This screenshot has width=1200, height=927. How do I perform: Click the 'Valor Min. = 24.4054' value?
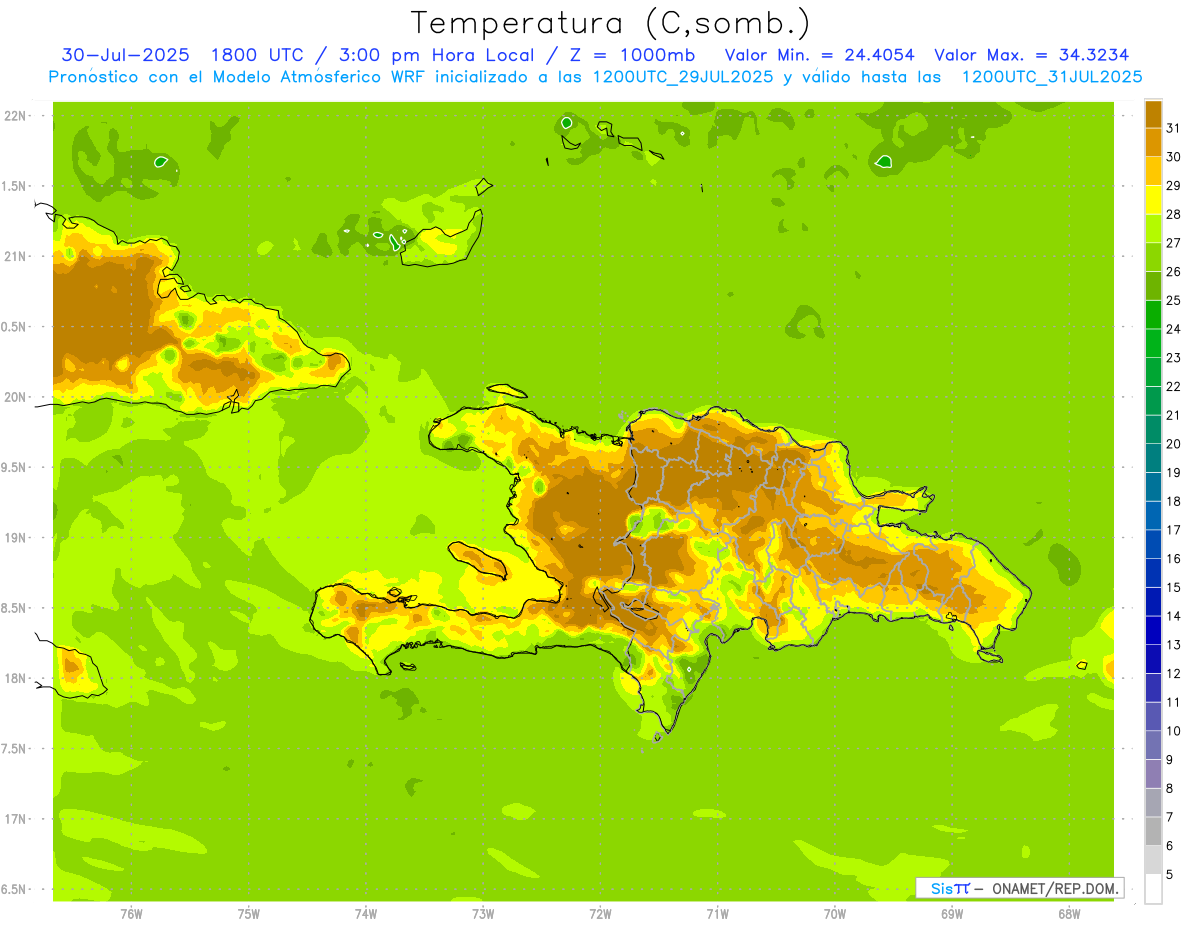819,55
